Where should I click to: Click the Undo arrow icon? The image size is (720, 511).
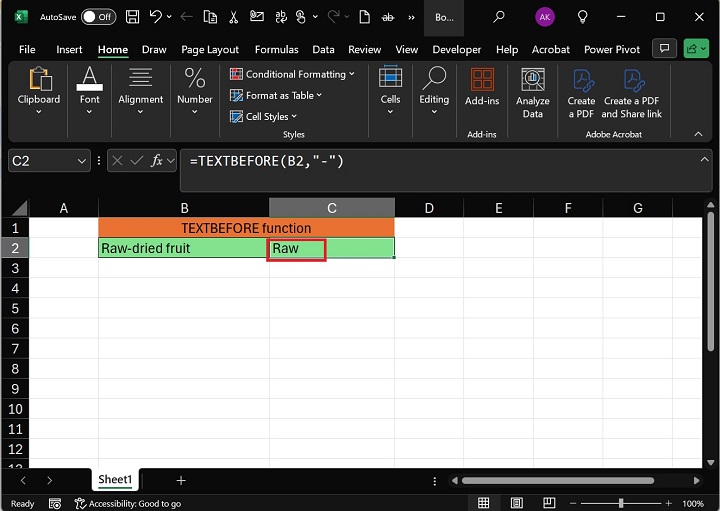point(157,17)
